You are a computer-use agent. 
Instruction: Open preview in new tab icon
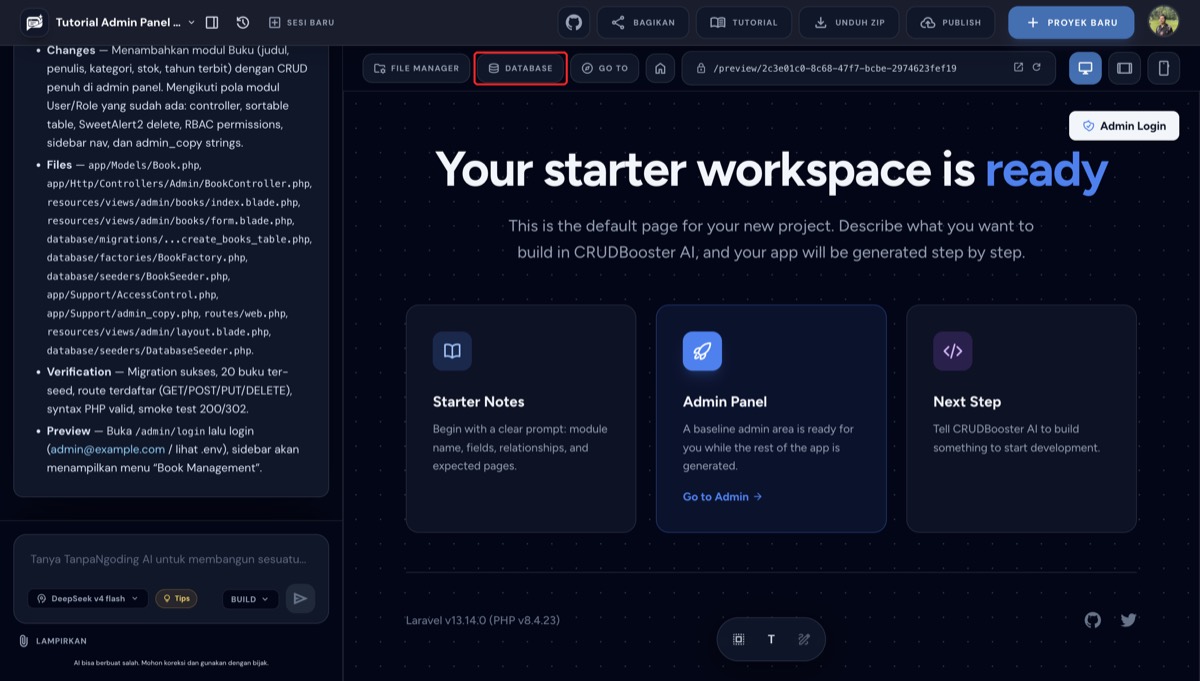(x=1018, y=68)
